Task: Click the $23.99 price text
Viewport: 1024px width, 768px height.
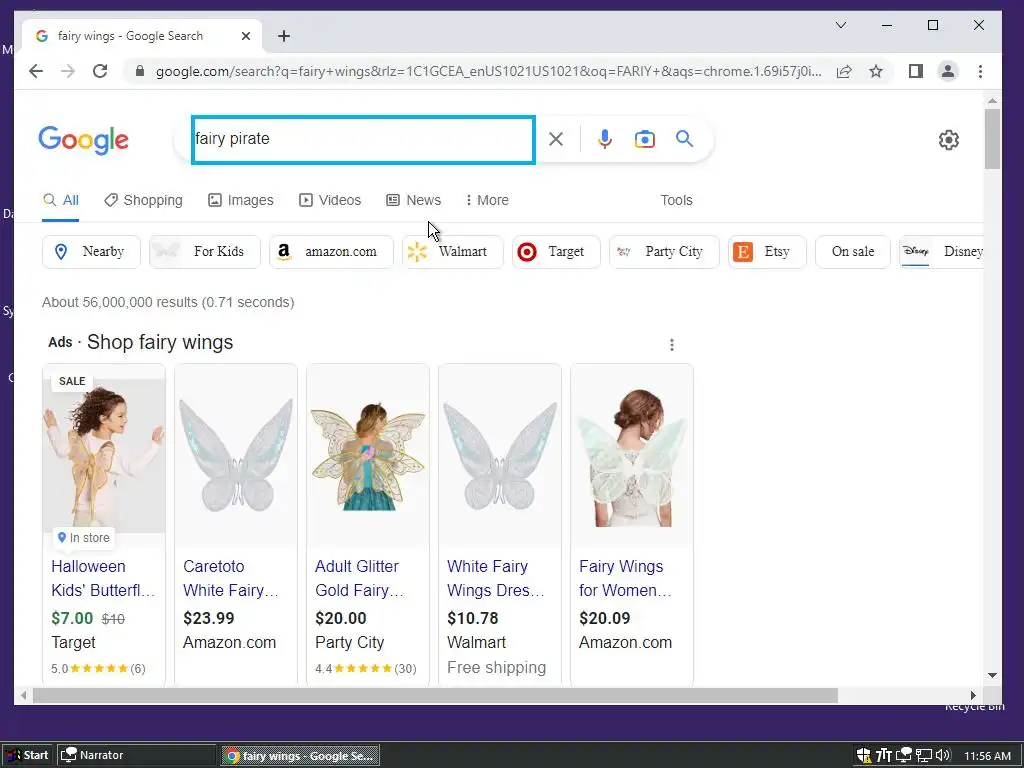Action: tap(209, 618)
